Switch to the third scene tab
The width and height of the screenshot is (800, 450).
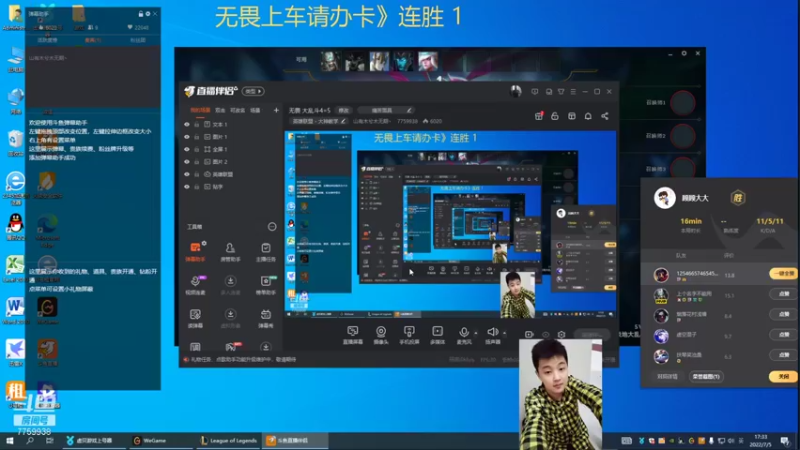point(237,110)
